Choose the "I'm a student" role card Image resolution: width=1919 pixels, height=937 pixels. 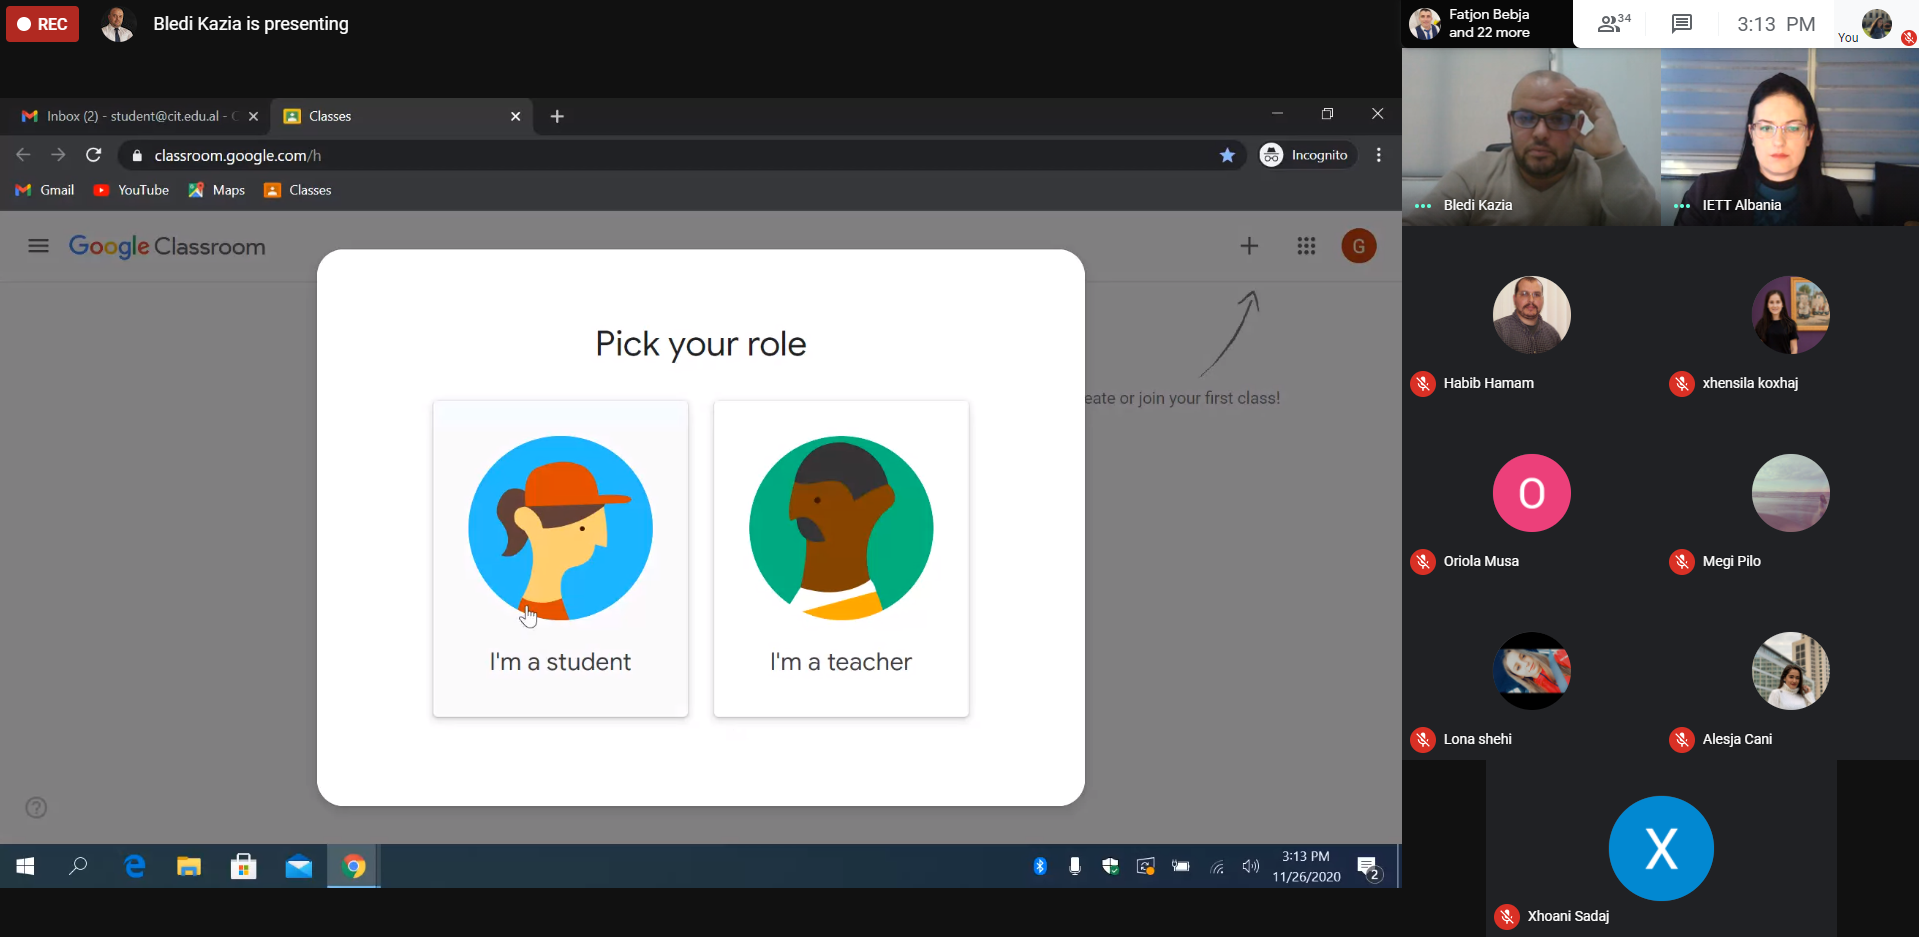click(560, 558)
